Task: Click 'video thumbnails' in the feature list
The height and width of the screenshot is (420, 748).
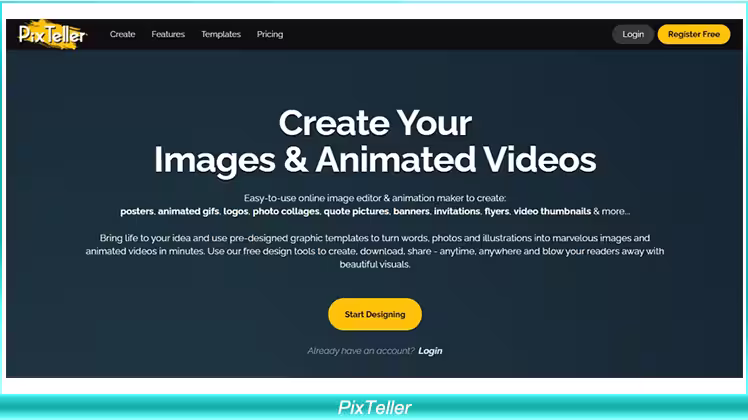Action: pos(552,211)
